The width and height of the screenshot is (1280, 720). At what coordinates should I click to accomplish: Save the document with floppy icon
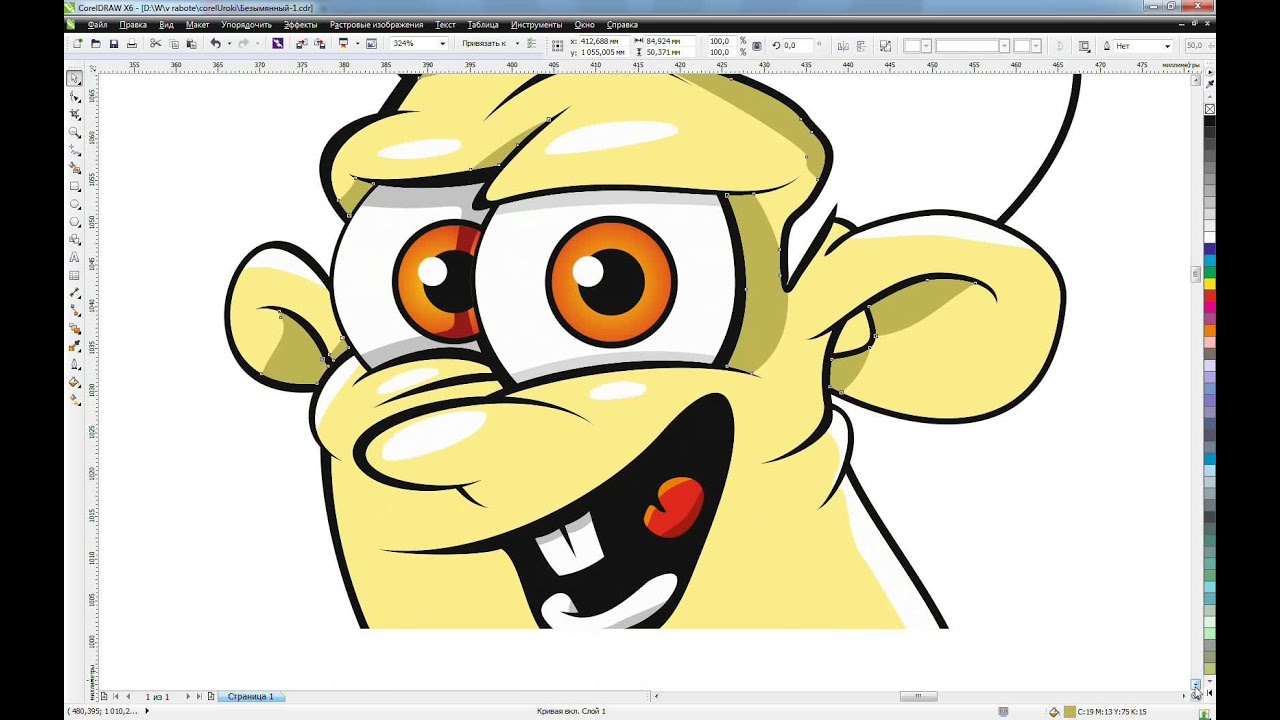113,44
